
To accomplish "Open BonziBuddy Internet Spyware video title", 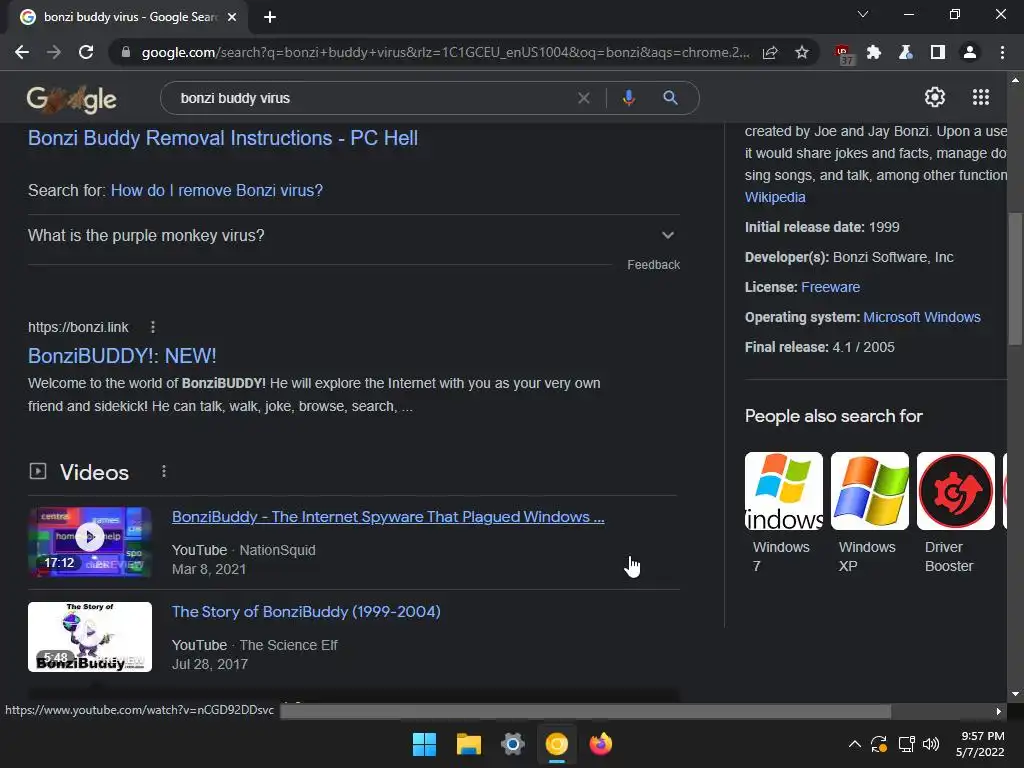I will click(388, 517).
